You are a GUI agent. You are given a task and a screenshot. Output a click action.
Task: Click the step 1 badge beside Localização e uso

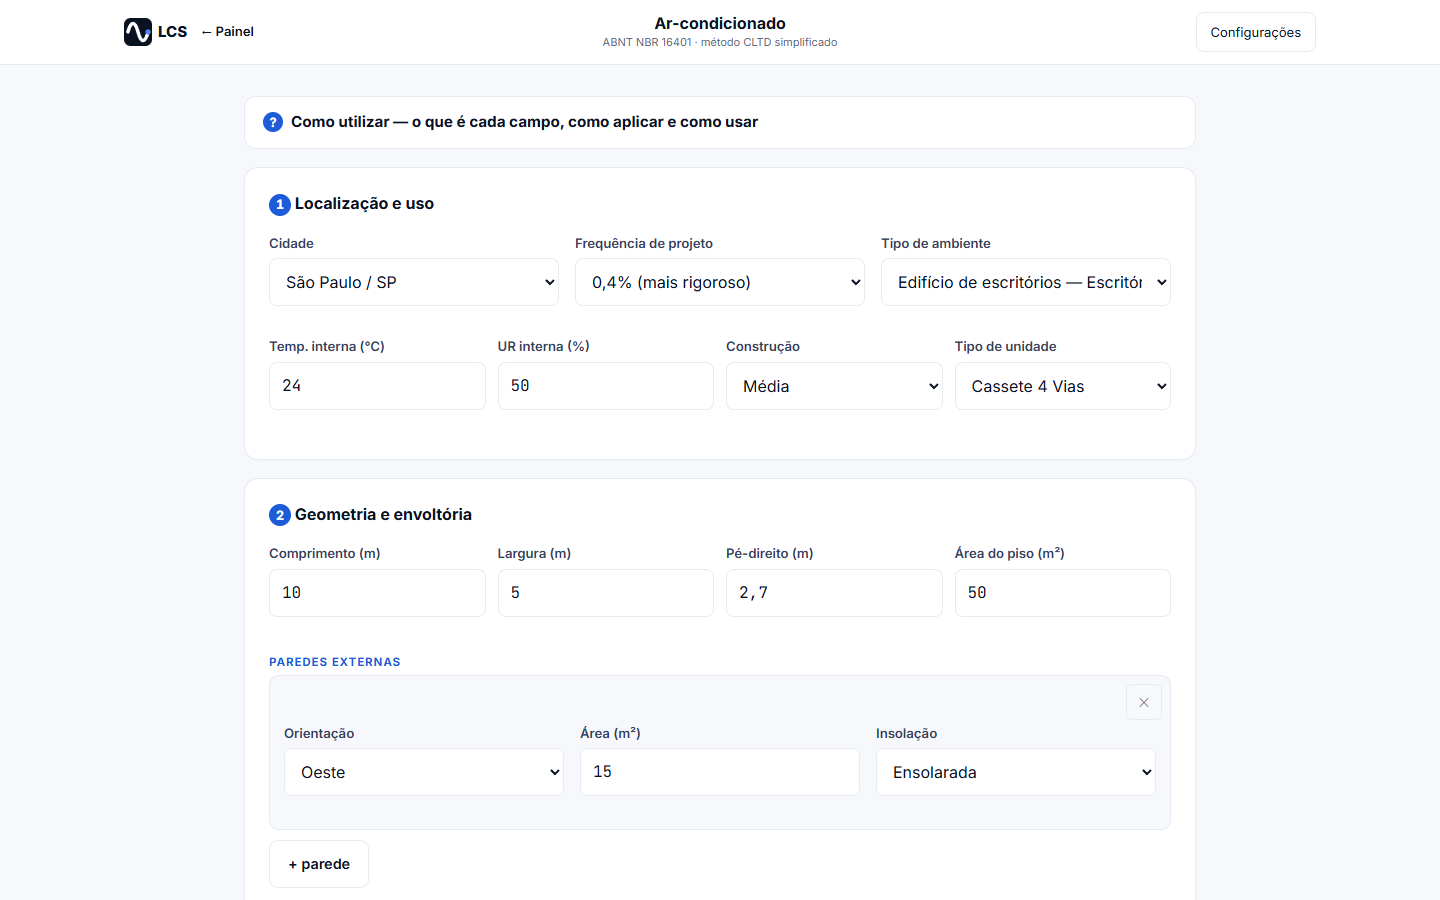pos(280,204)
